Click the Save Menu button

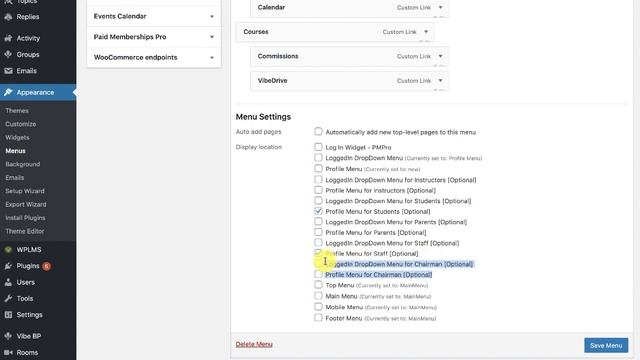606,345
